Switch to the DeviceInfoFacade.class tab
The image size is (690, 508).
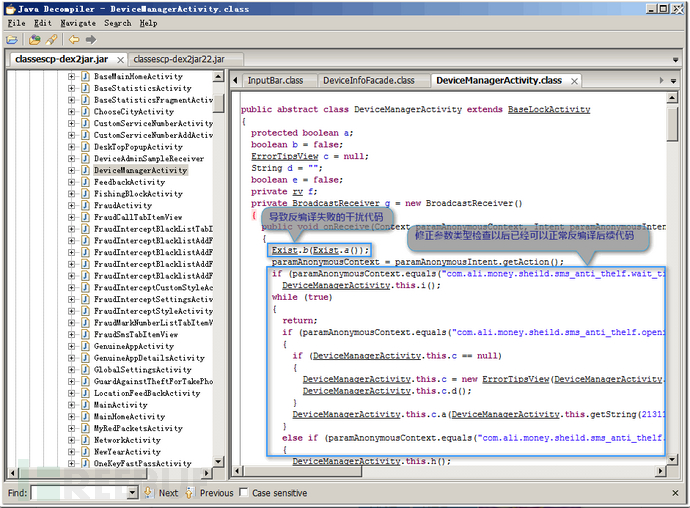coord(368,80)
